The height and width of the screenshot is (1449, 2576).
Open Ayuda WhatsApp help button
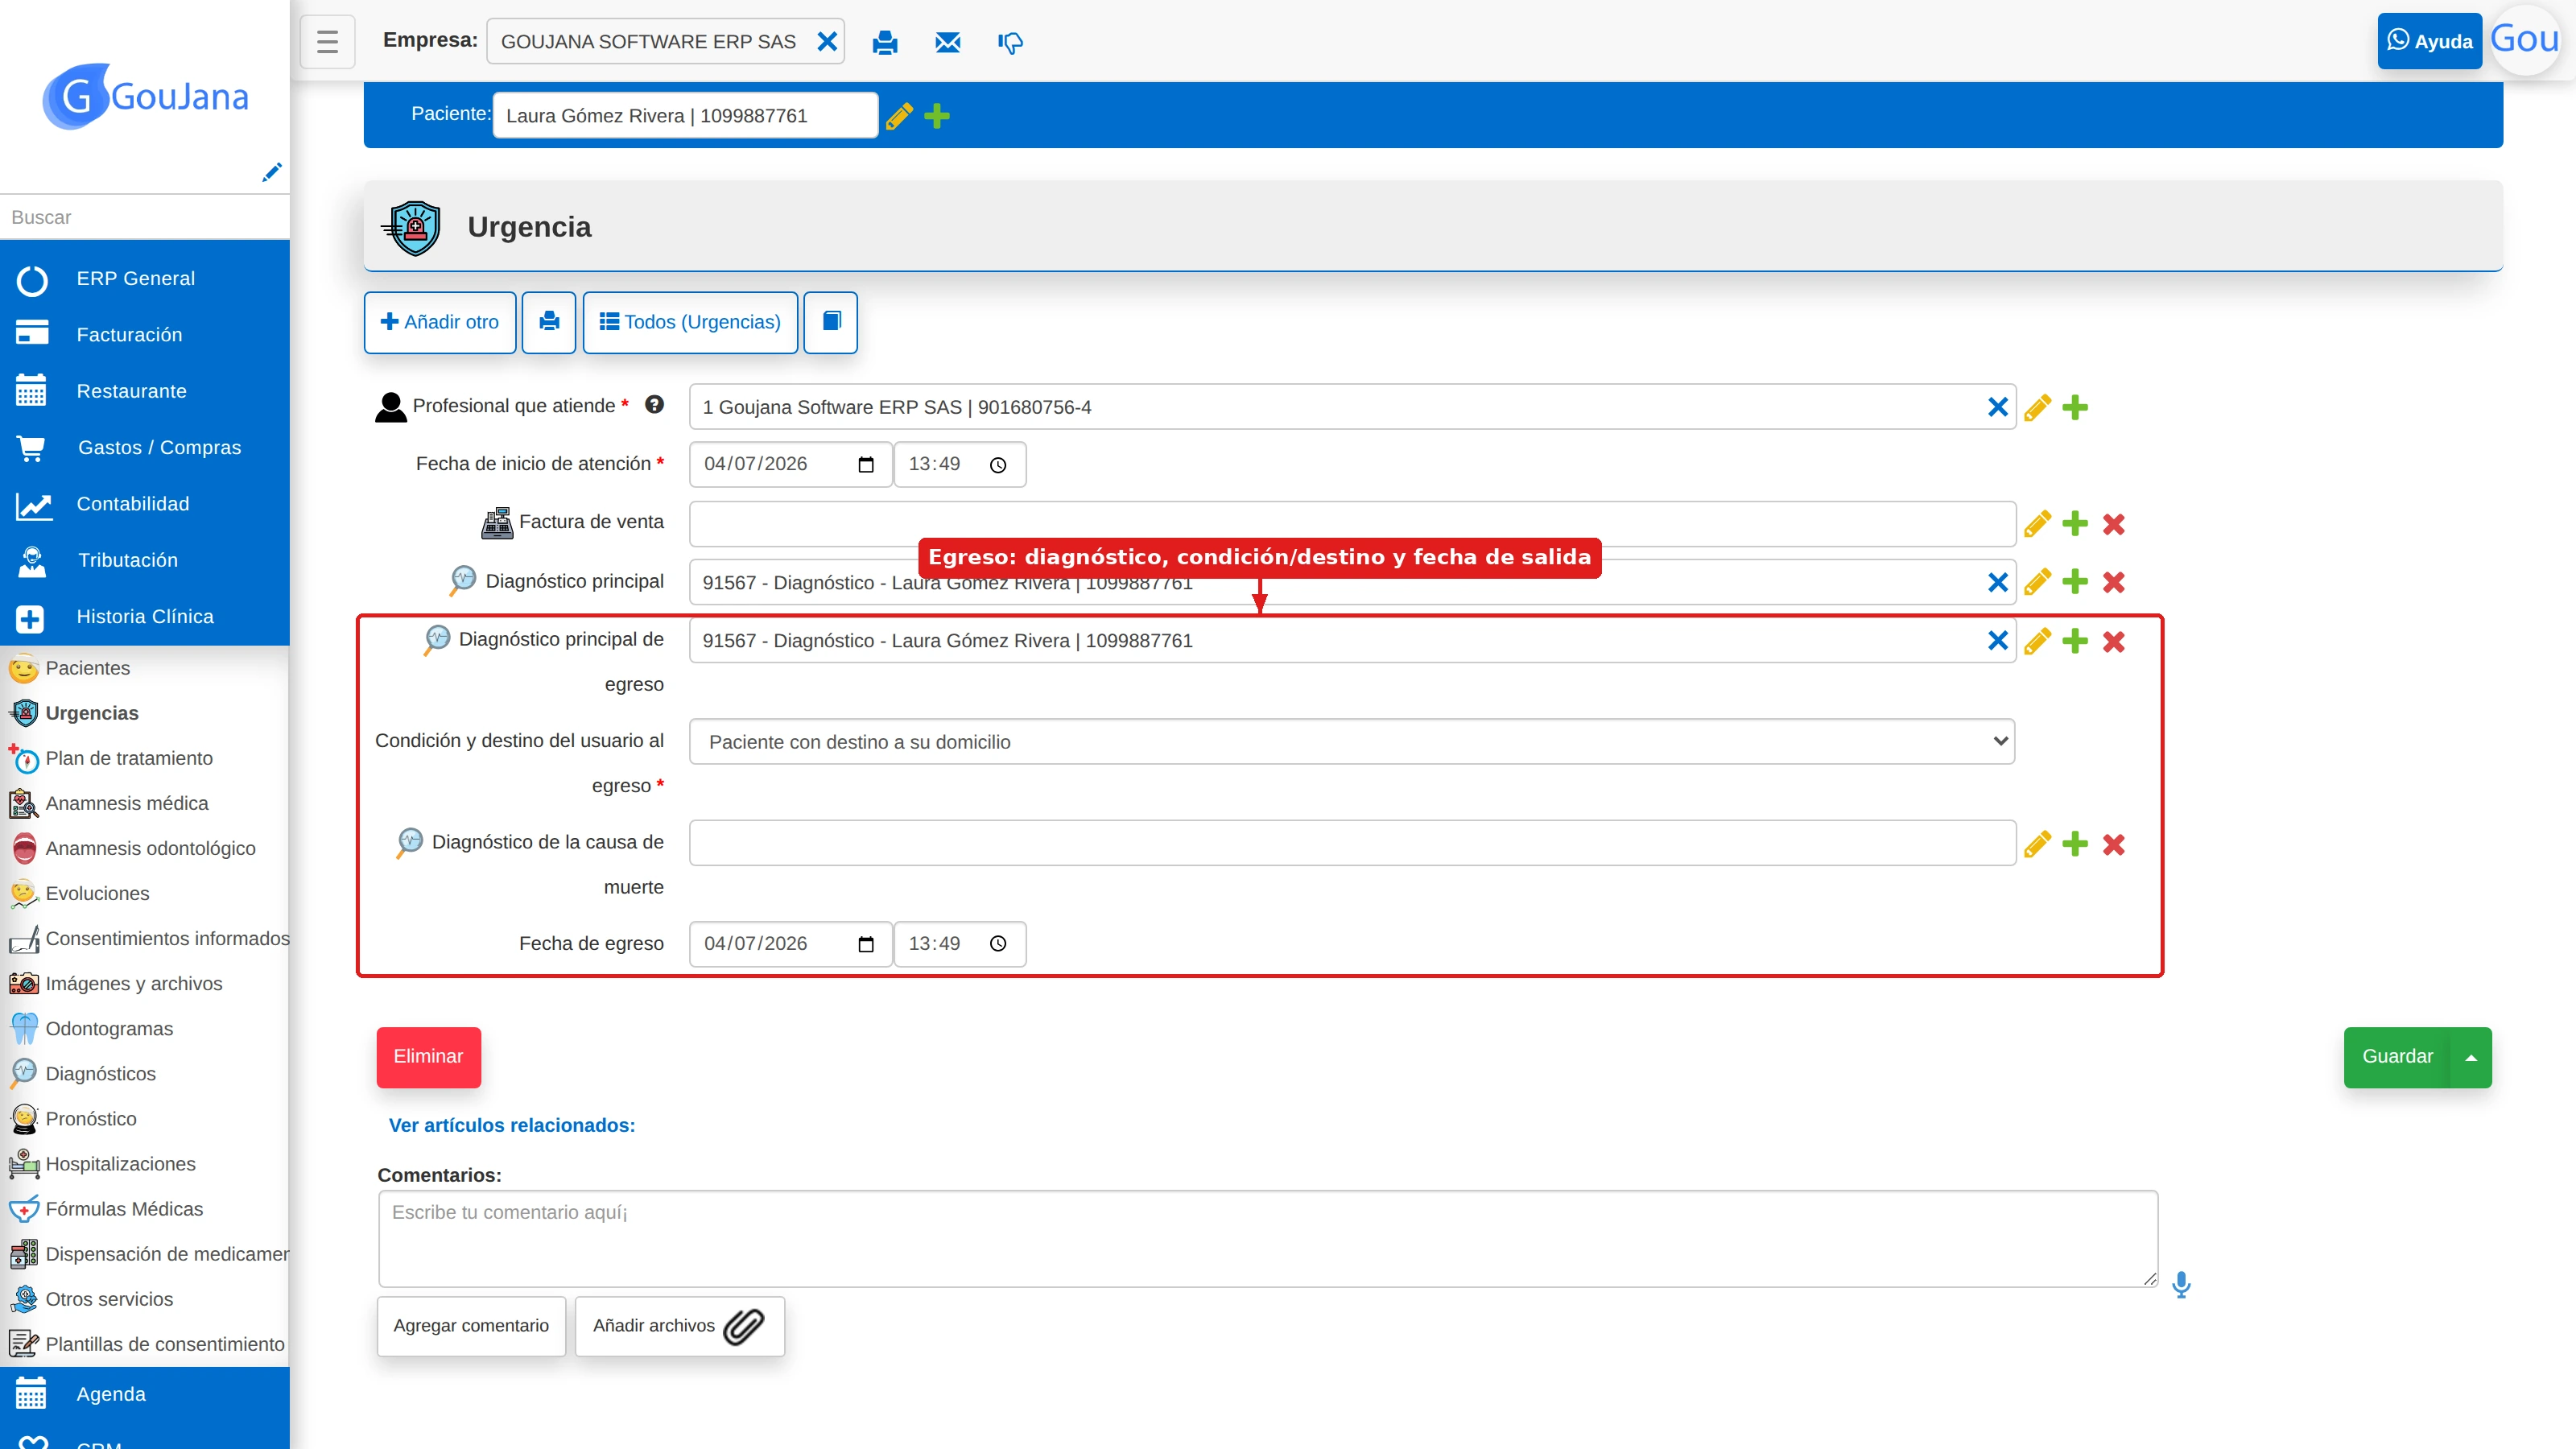point(2429,41)
